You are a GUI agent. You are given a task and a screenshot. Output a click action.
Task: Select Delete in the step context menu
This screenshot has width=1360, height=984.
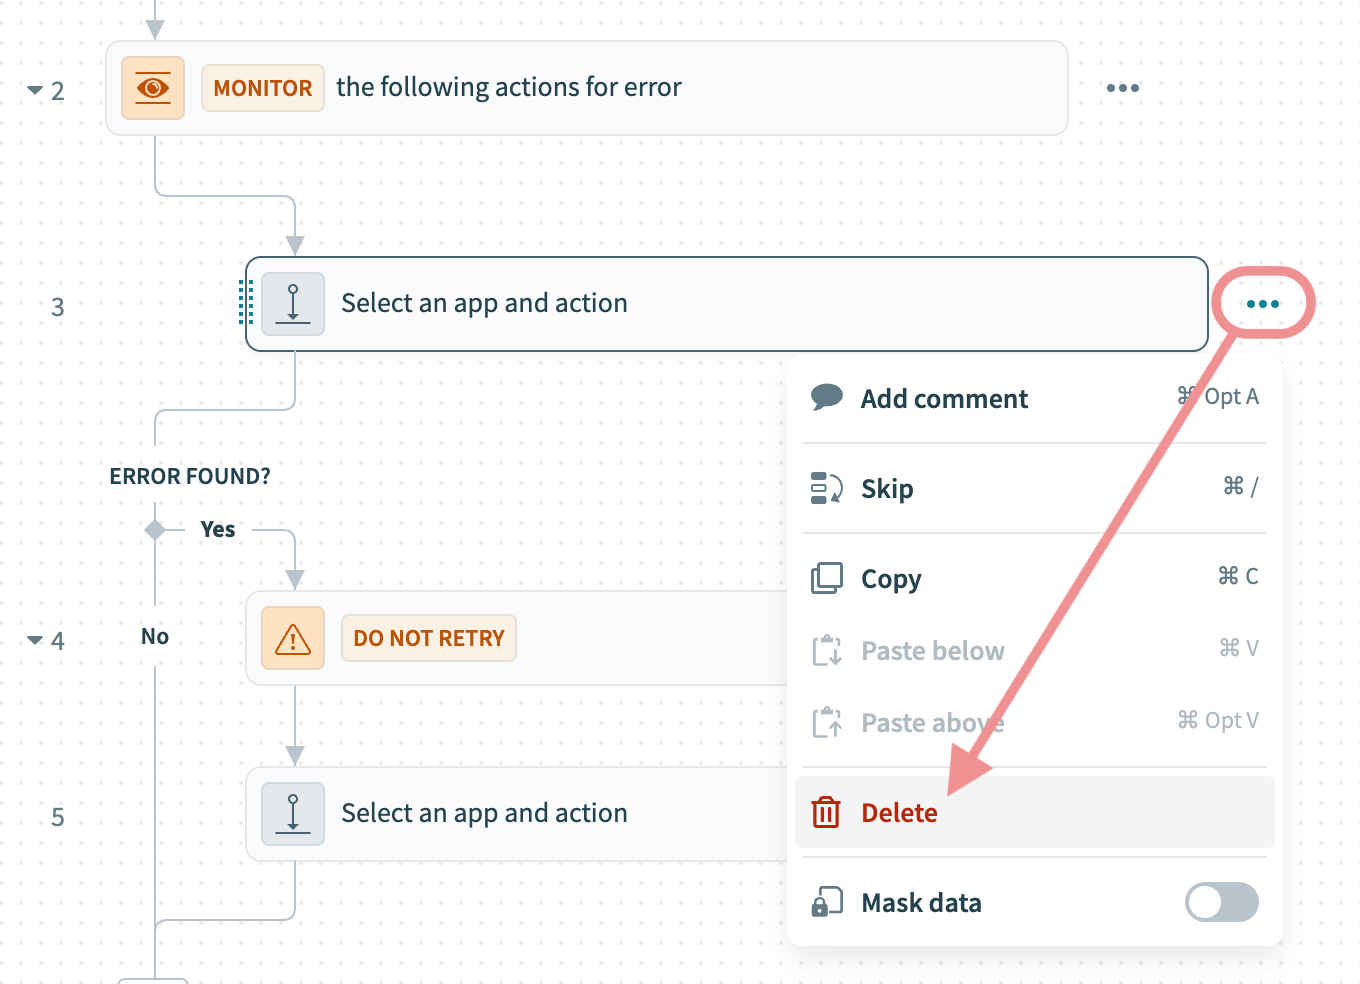coord(899,813)
